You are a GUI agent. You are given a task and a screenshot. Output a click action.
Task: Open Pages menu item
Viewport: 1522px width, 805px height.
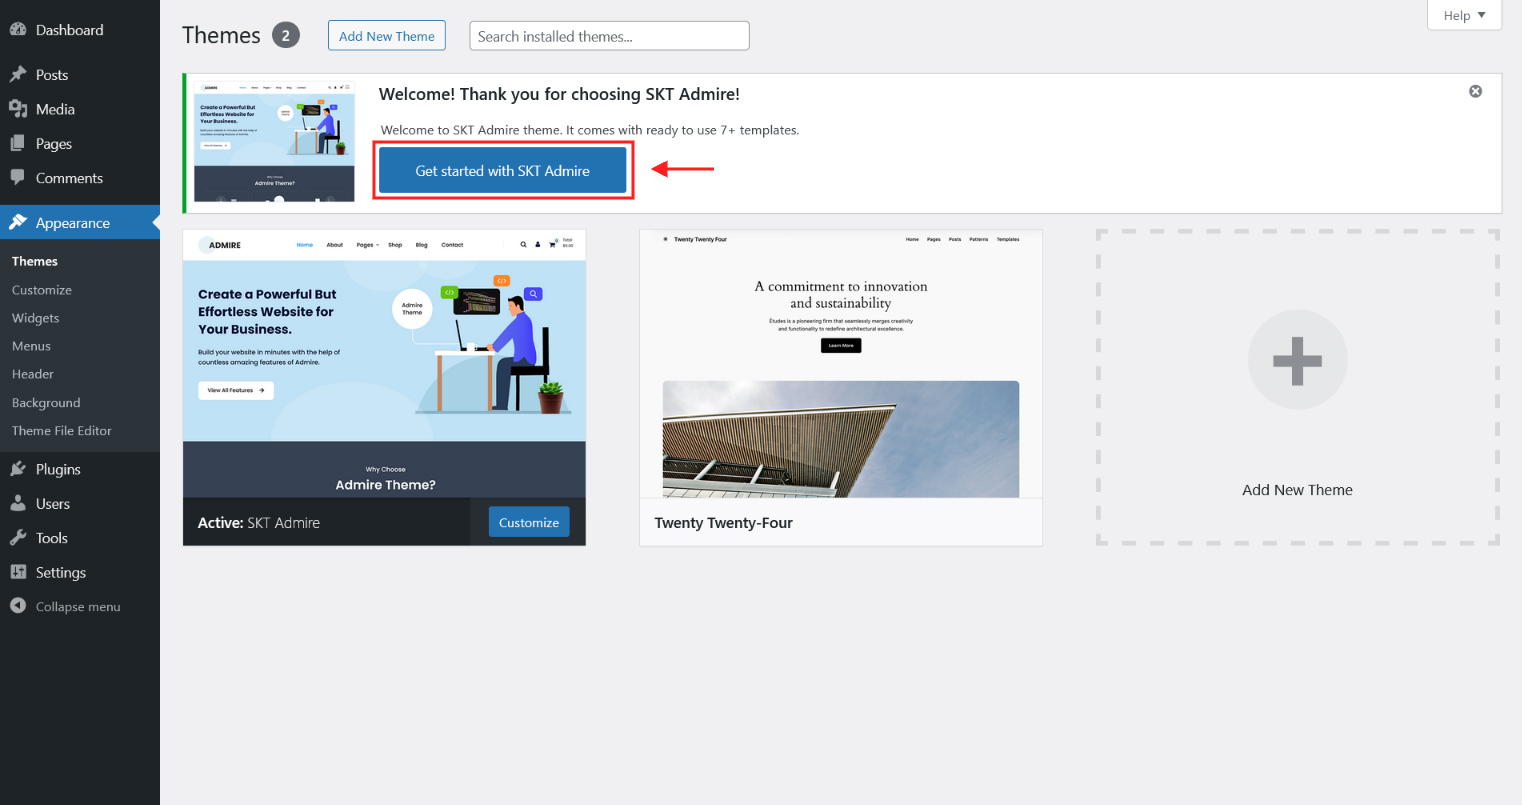[x=80, y=143]
